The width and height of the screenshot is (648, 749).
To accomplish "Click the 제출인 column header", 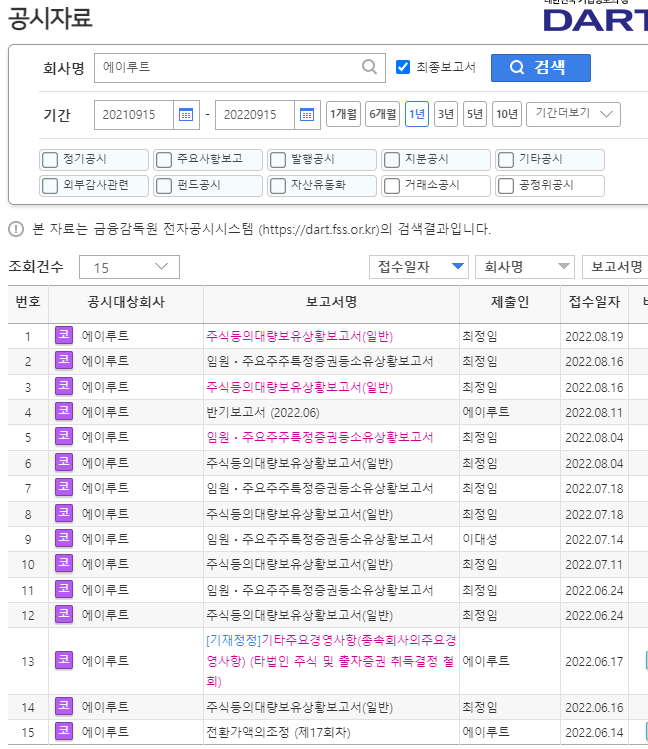I will tap(510, 302).
